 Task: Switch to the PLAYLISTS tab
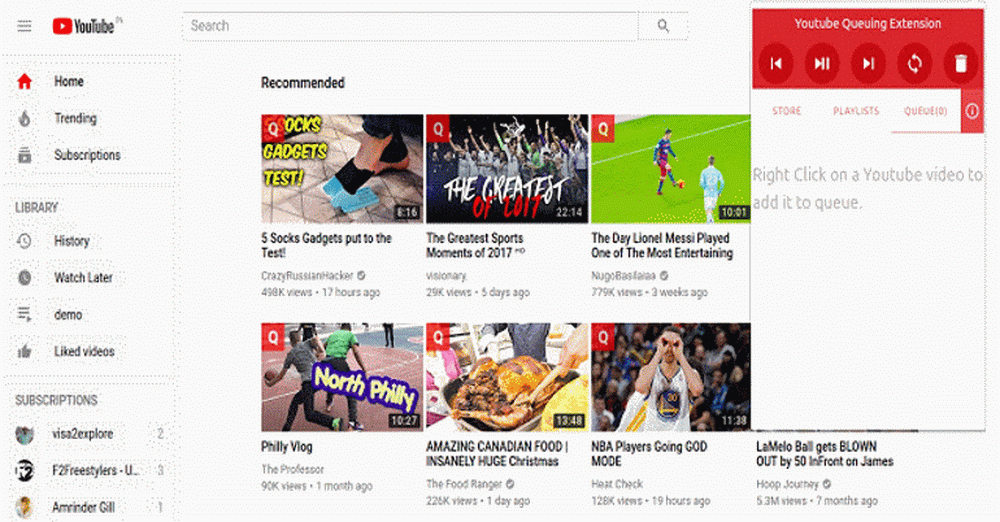pyautogui.click(x=856, y=111)
